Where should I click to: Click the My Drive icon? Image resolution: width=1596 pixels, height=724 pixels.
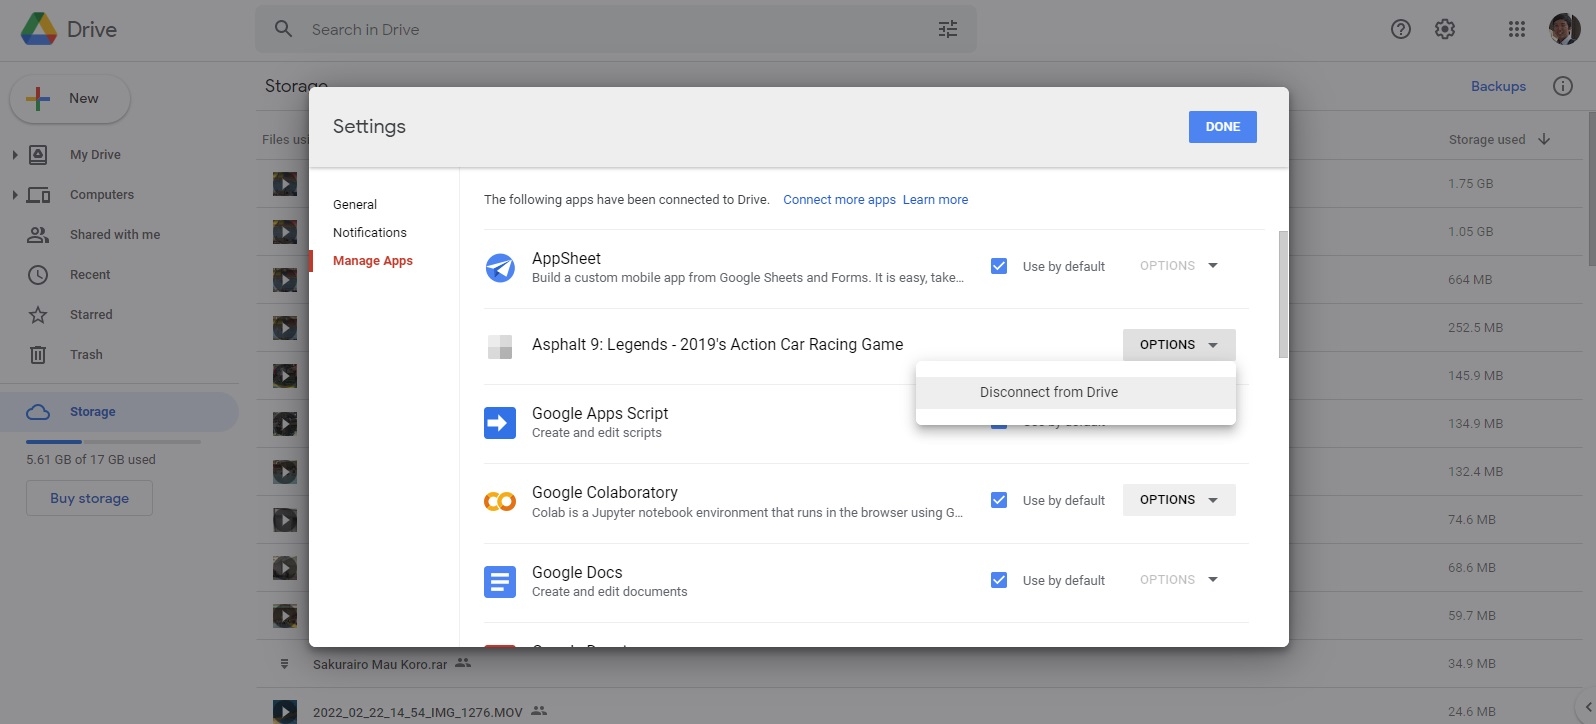(38, 155)
